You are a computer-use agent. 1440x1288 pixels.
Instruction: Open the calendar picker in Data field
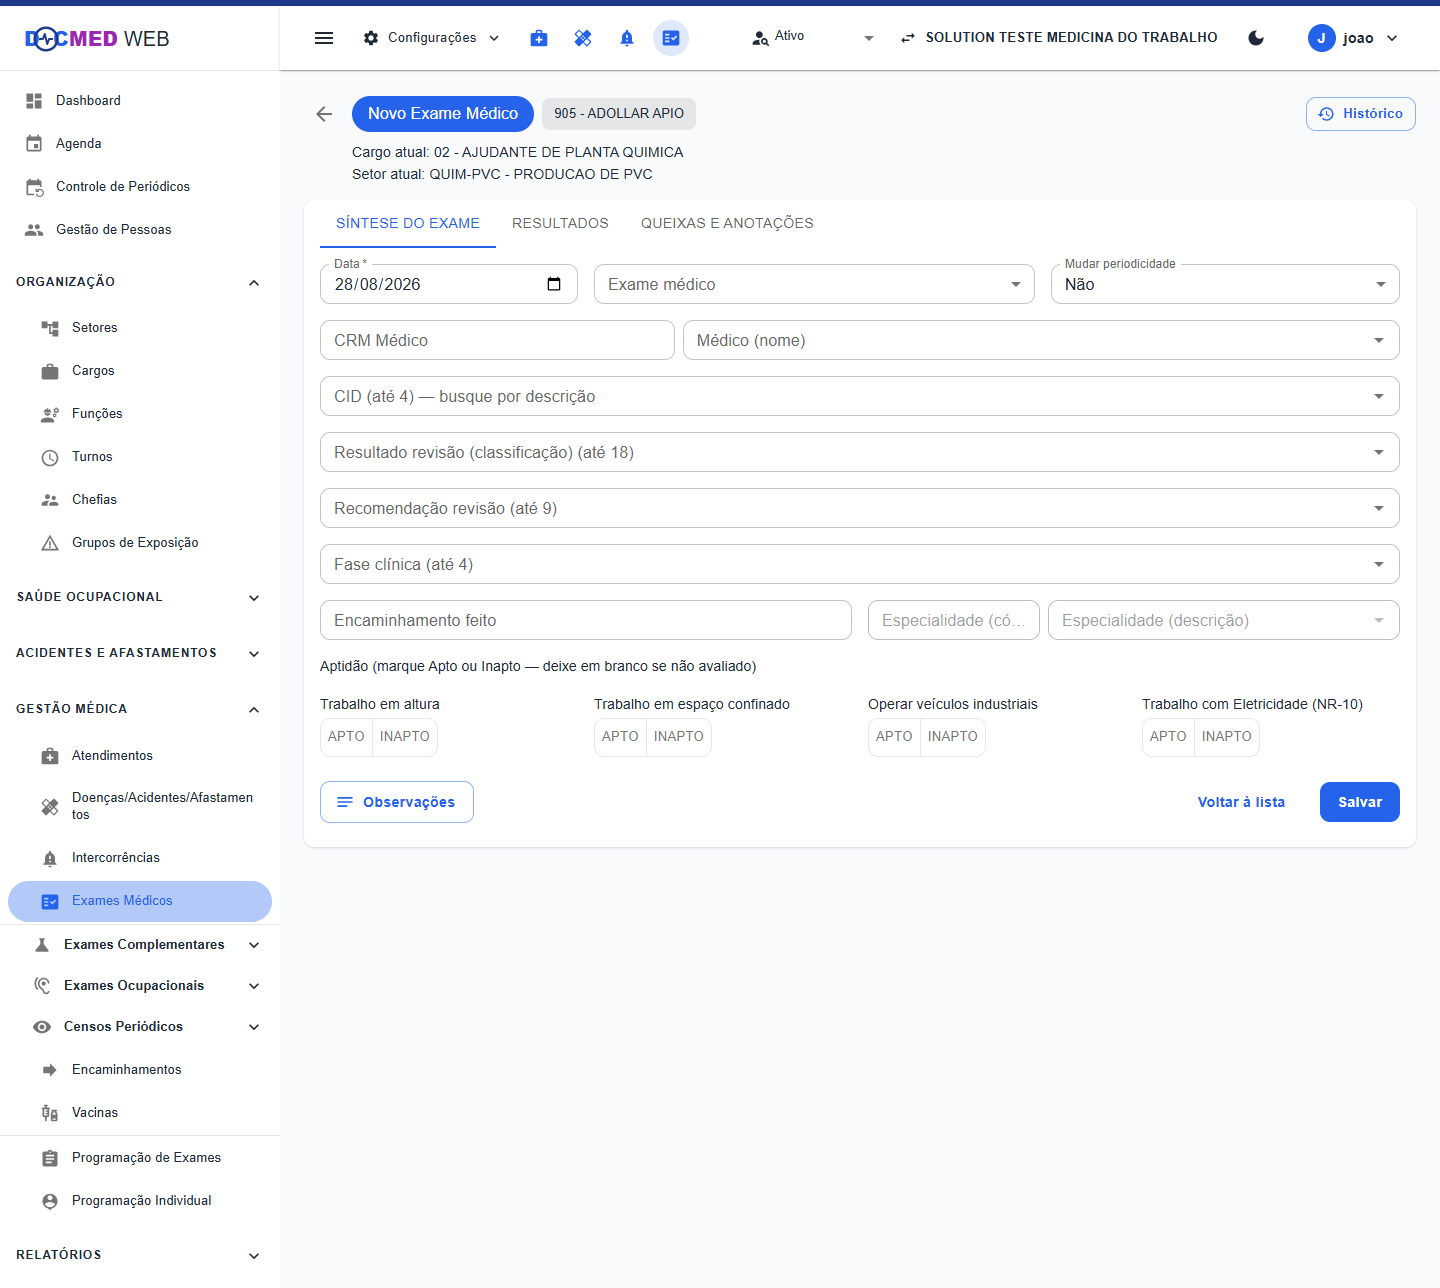point(554,284)
